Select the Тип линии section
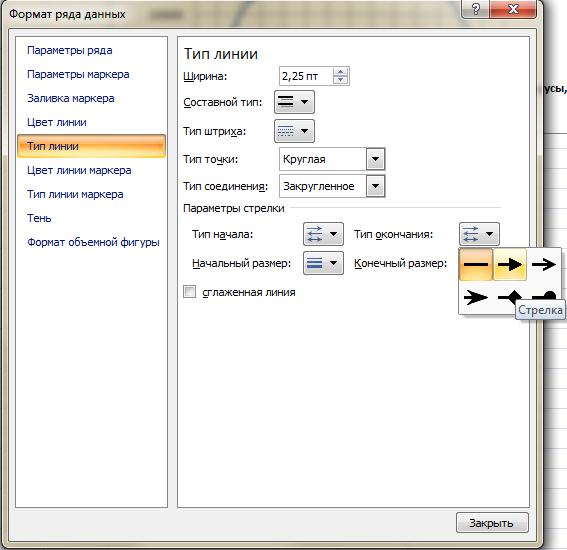 (x=91, y=146)
